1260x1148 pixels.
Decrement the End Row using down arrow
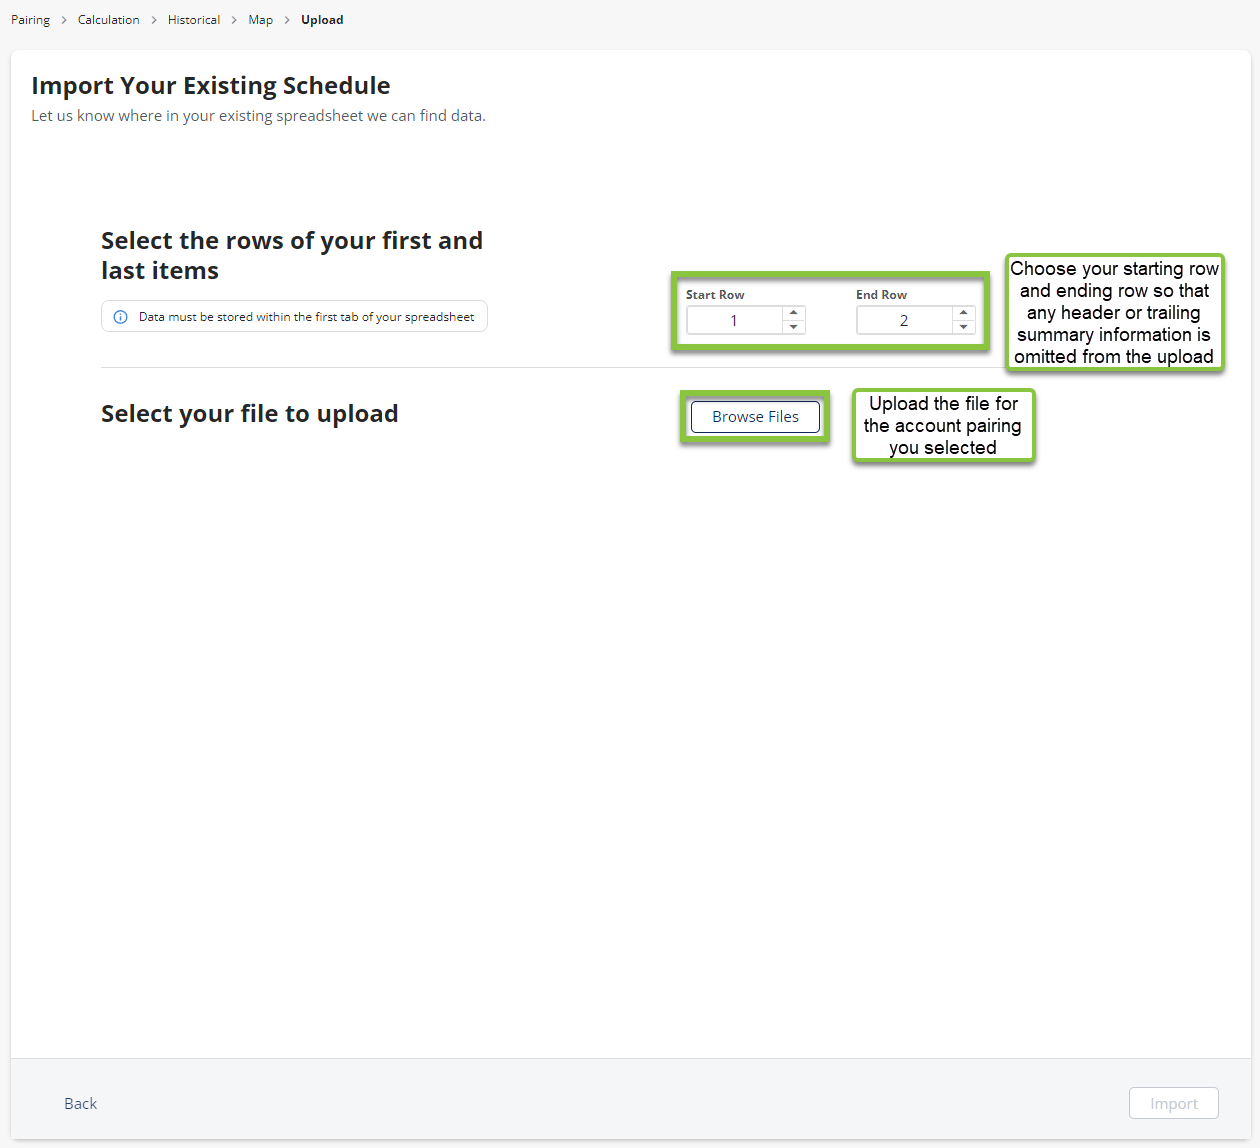coord(964,327)
